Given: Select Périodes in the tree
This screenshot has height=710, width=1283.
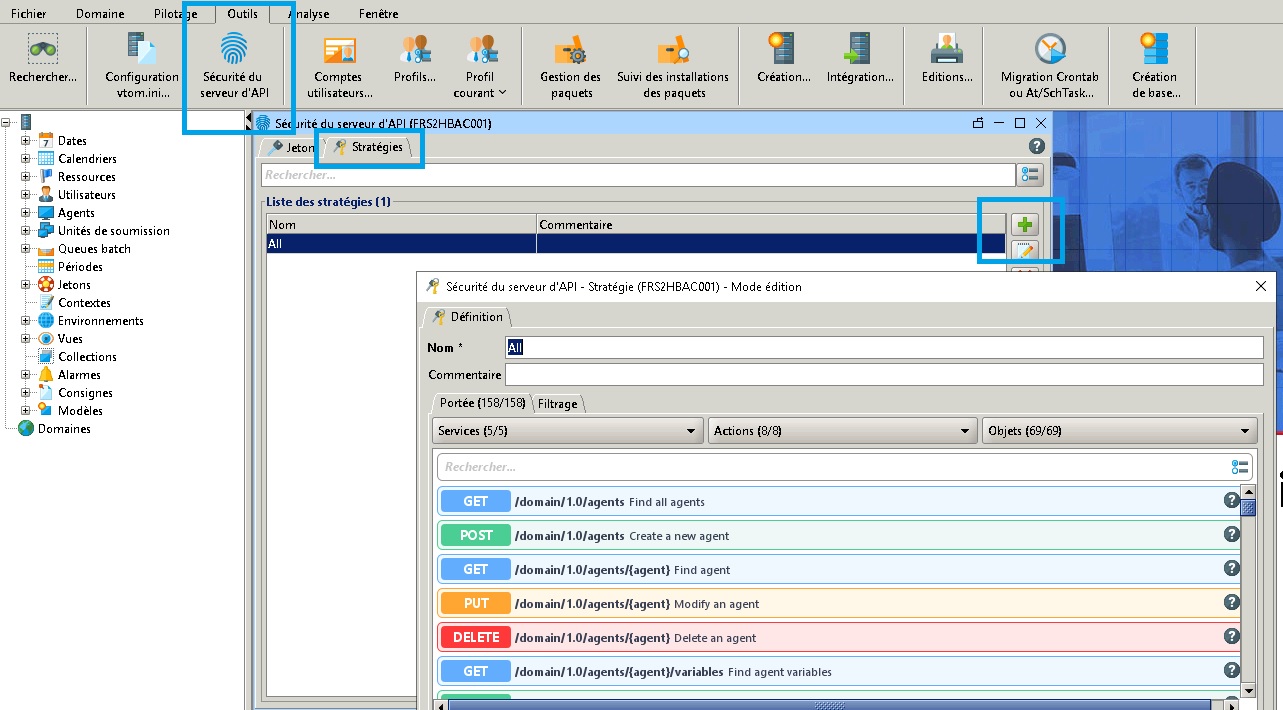Looking at the screenshot, I should tap(80, 267).
